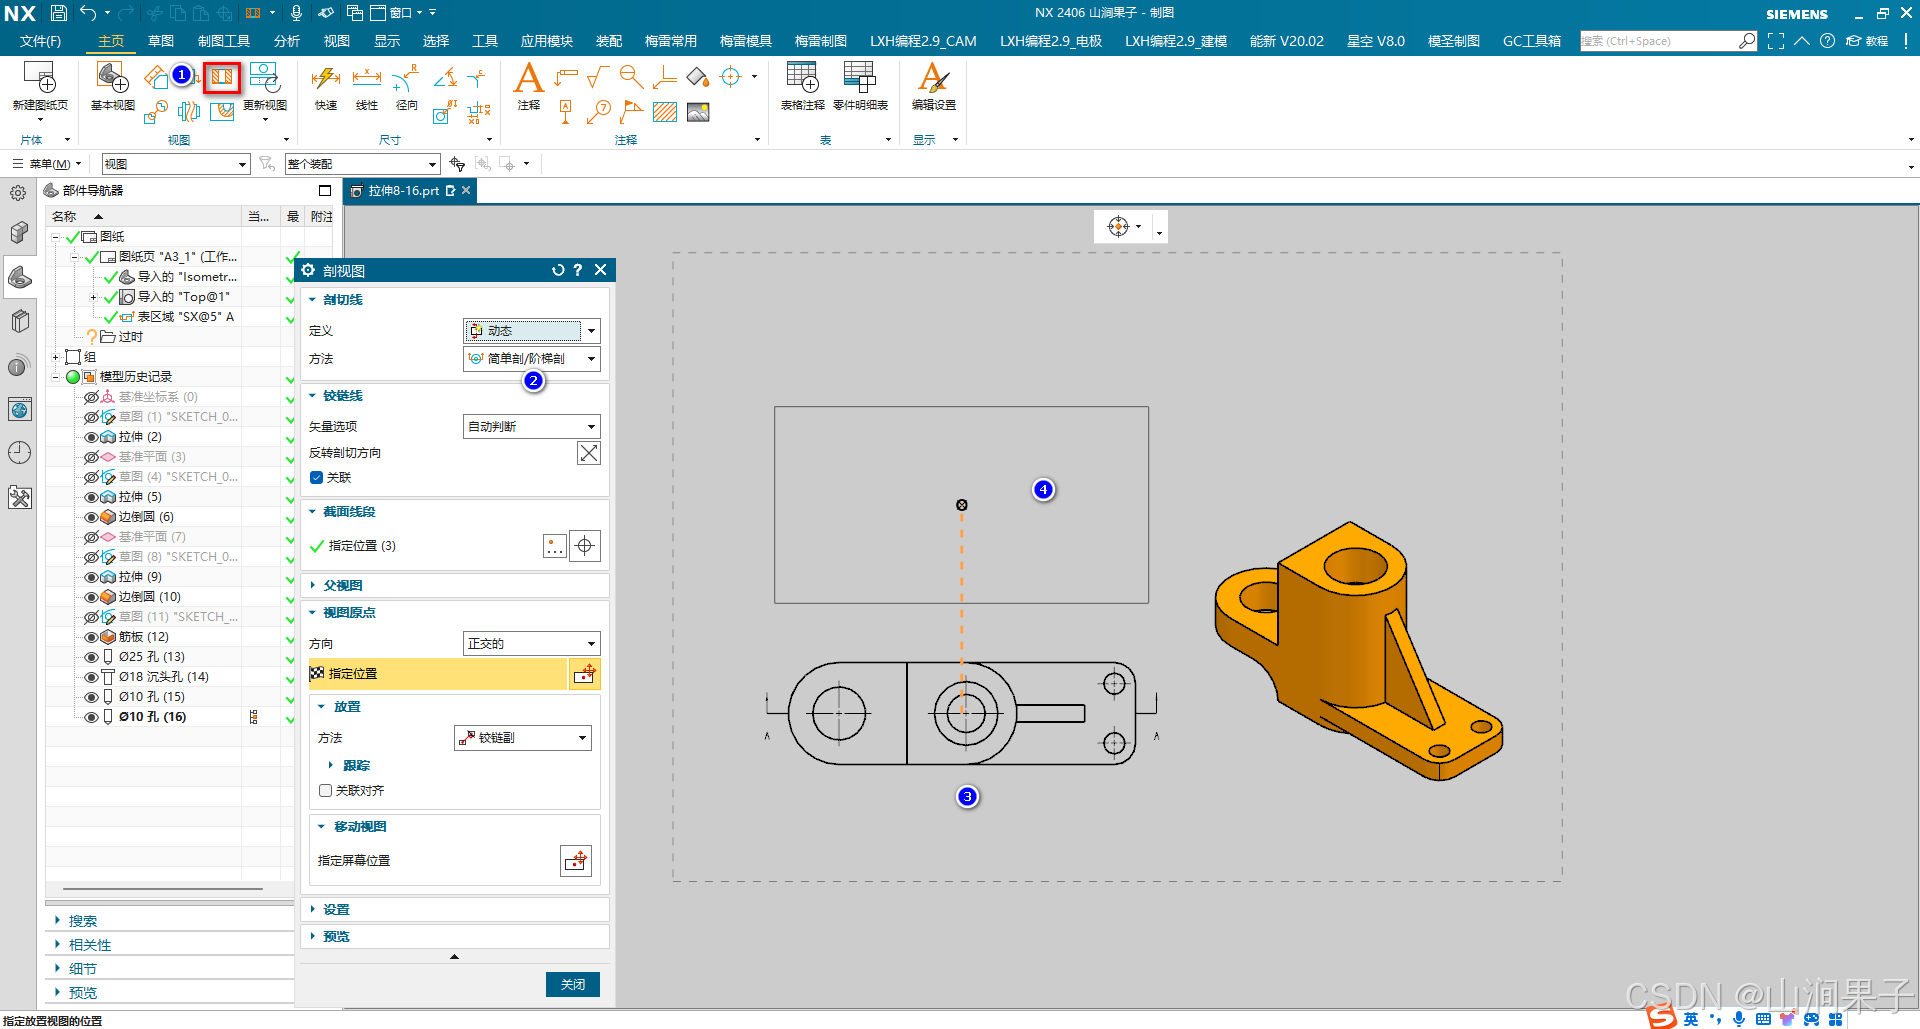Click the specify screen position icon
The image size is (1920, 1029).
(576, 861)
